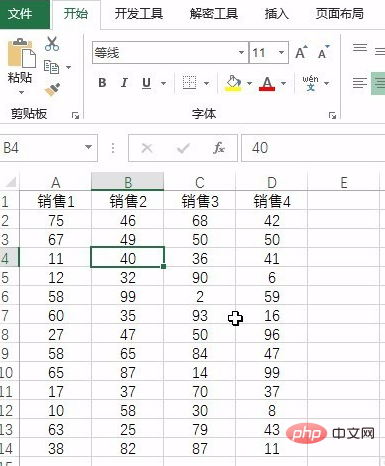
Task: Top-align text using ribbon icon
Action: click(360, 48)
